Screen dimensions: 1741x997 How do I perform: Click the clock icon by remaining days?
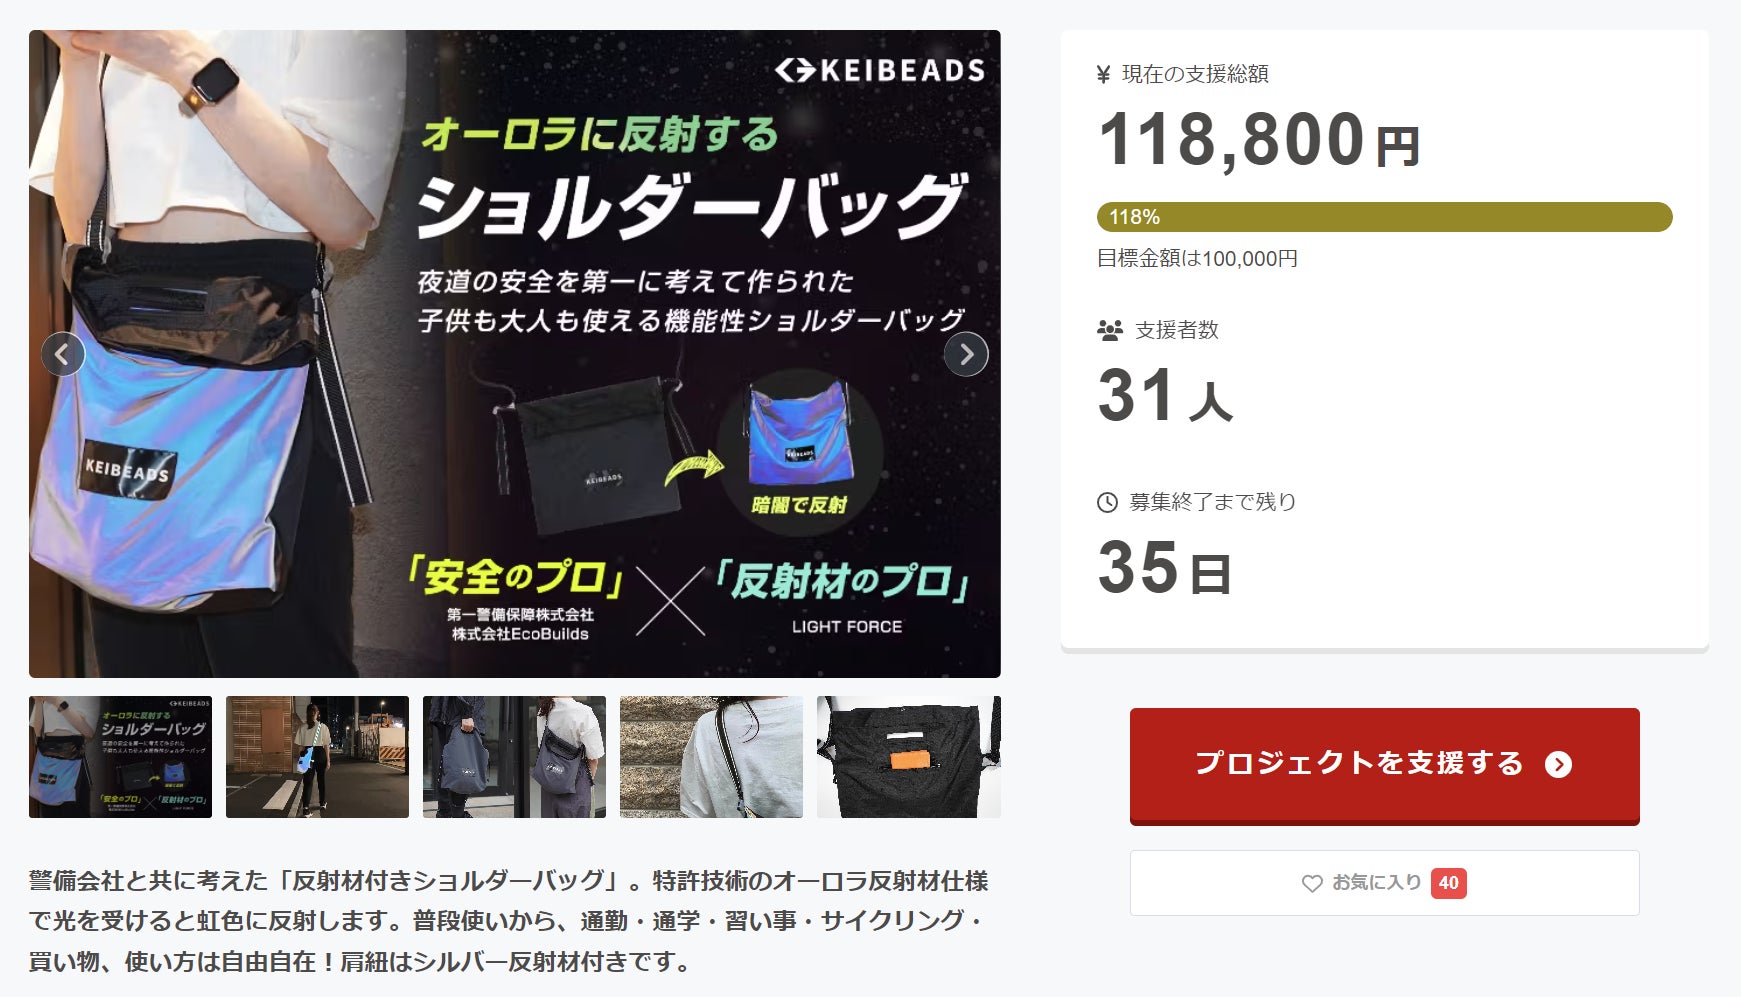(x=1107, y=502)
